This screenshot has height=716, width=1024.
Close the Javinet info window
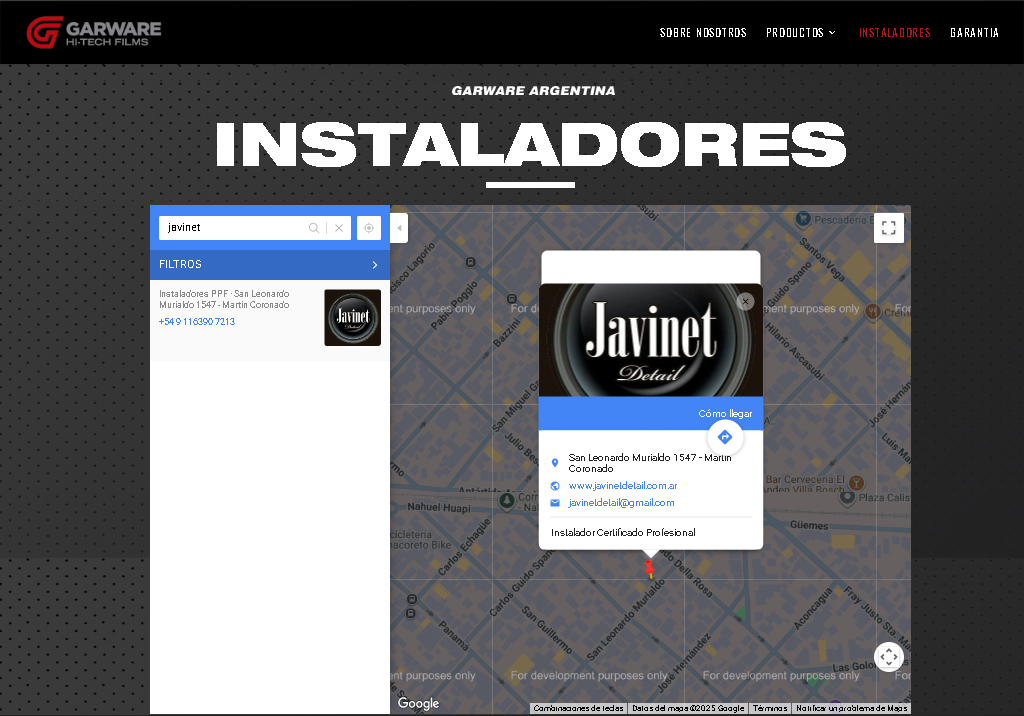point(745,301)
